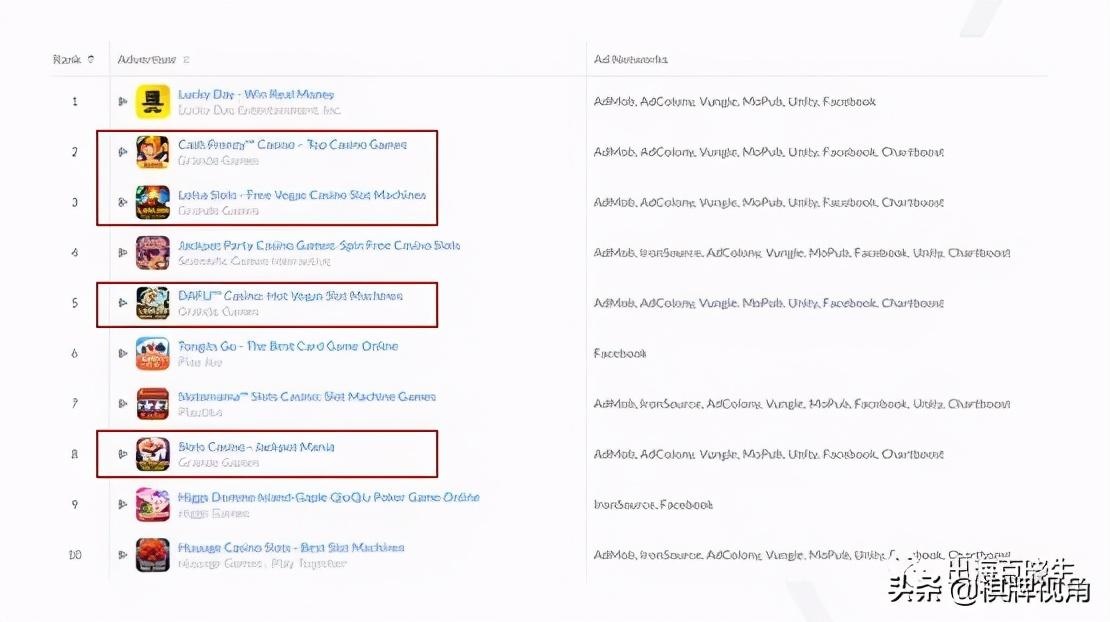Select rank number 10 cell

(x=74, y=555)
